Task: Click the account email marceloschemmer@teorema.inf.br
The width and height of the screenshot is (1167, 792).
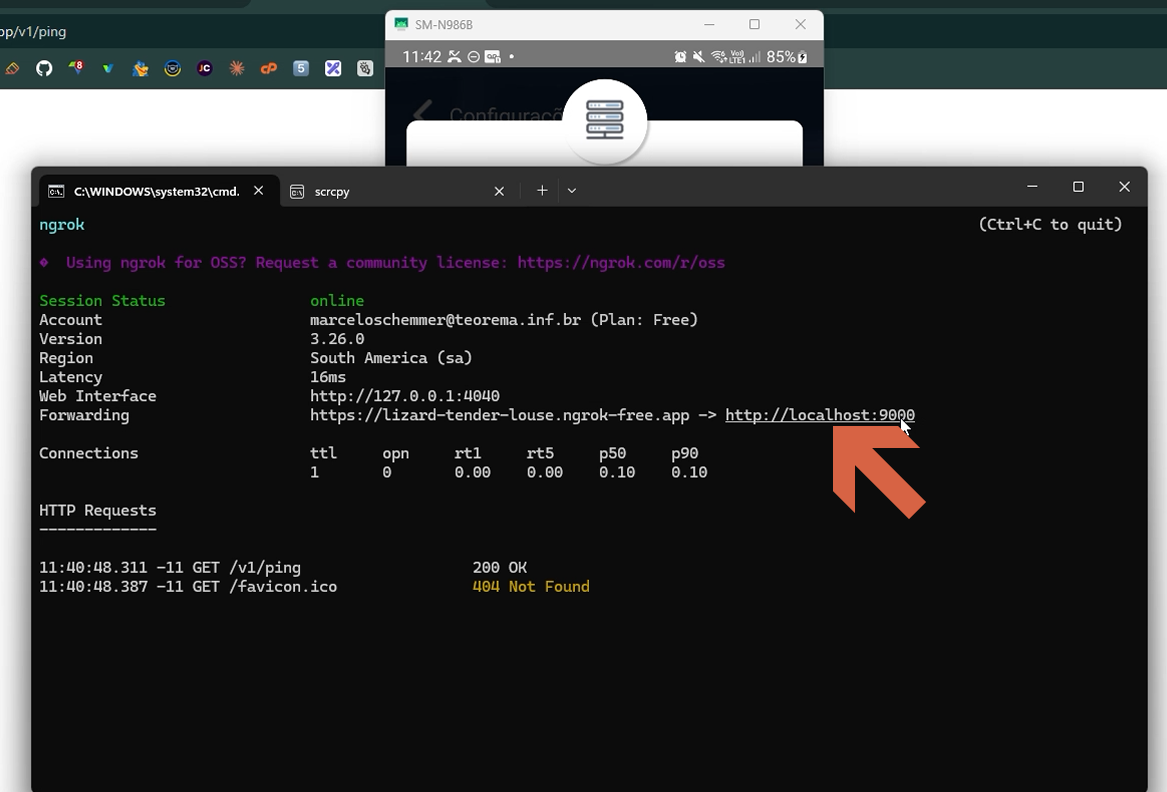Action: [x=445, y=320]
